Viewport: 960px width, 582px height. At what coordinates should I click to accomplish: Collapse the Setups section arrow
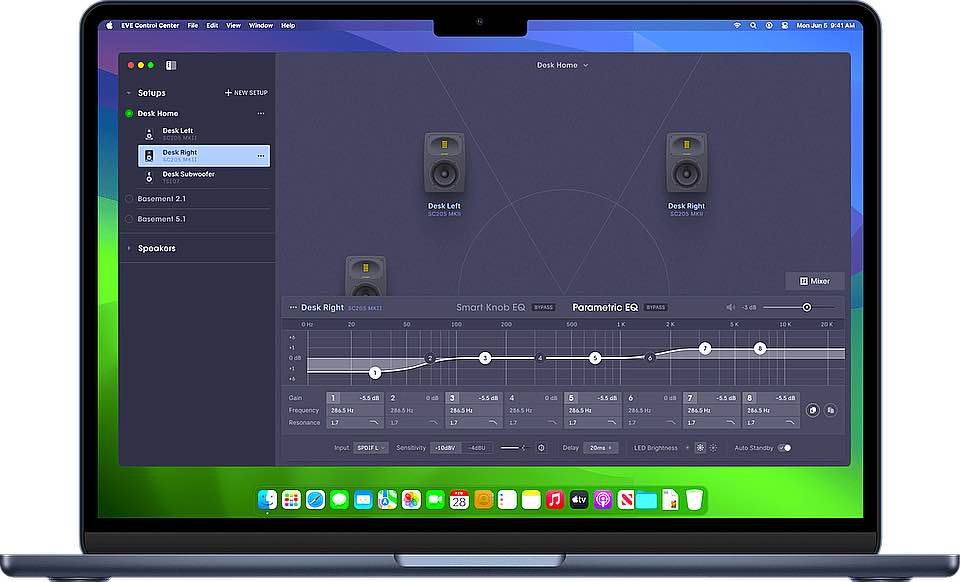(x=128, y=93)
